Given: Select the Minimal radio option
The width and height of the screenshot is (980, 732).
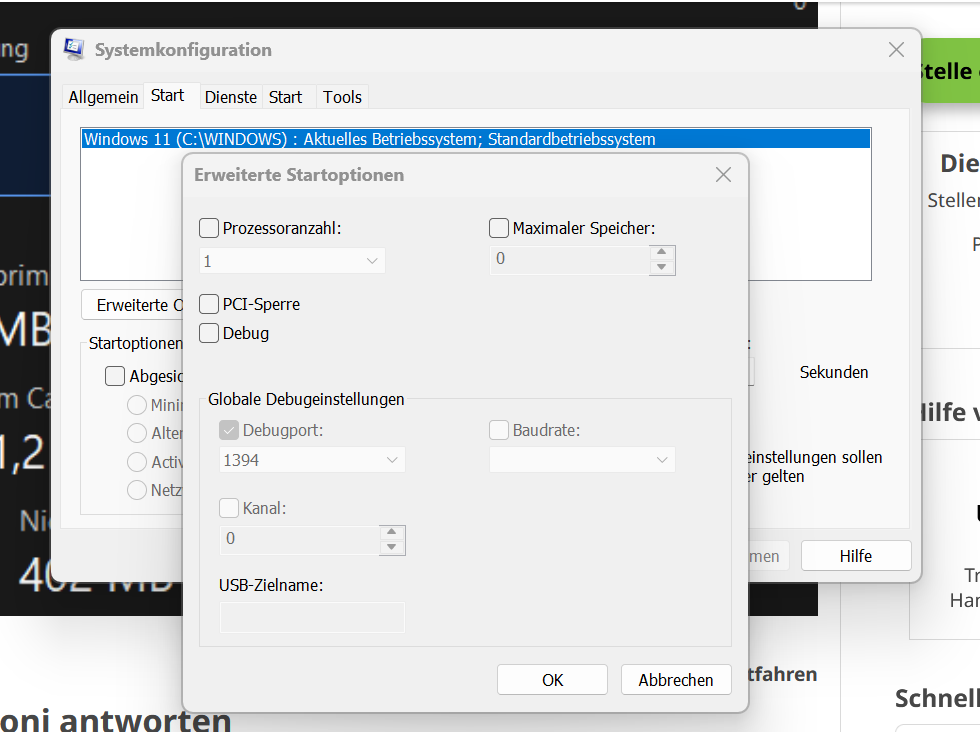Looking at the screenshot, I should pyautogui.click(x=137, y=405).
